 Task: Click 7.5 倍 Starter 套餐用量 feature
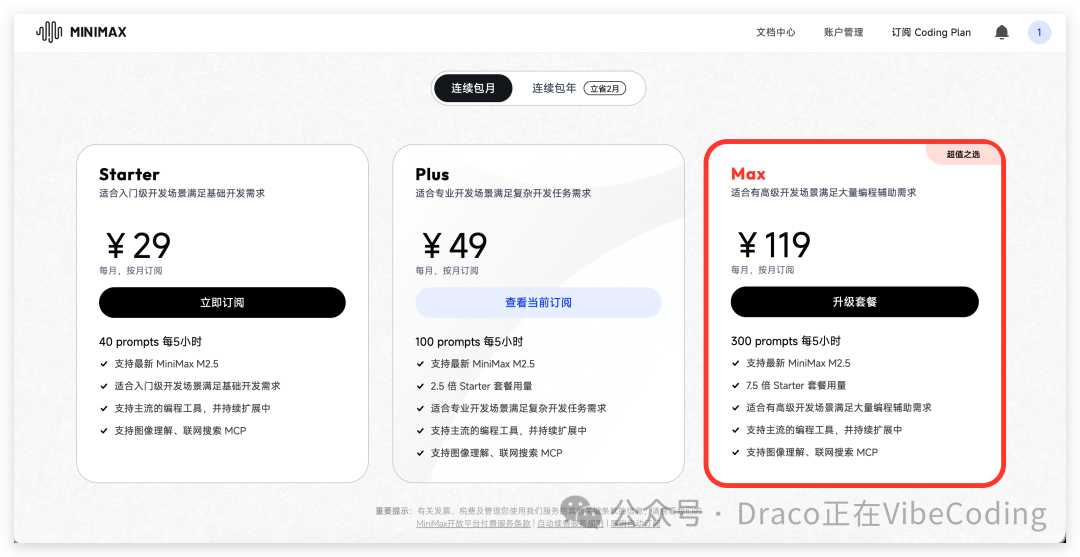pyautogui.click(x=796, y=386)
